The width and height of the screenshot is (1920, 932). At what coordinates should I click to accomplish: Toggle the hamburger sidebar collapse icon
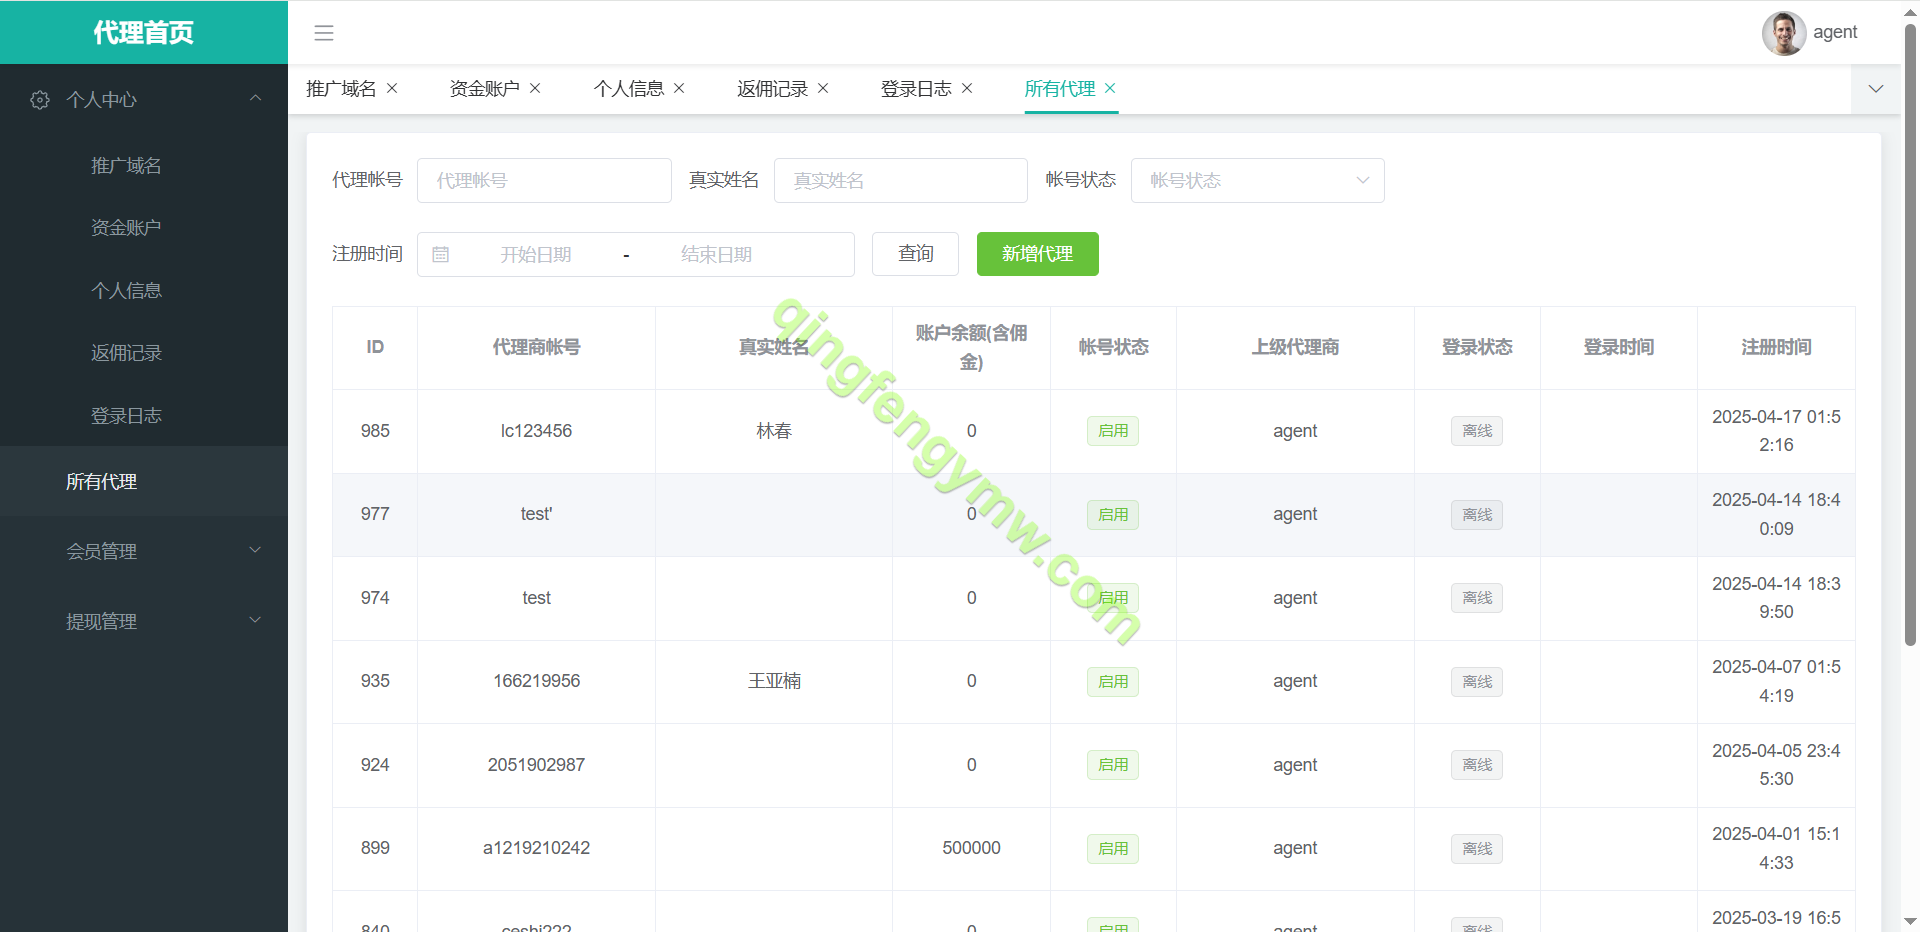[x=324, y=33]
